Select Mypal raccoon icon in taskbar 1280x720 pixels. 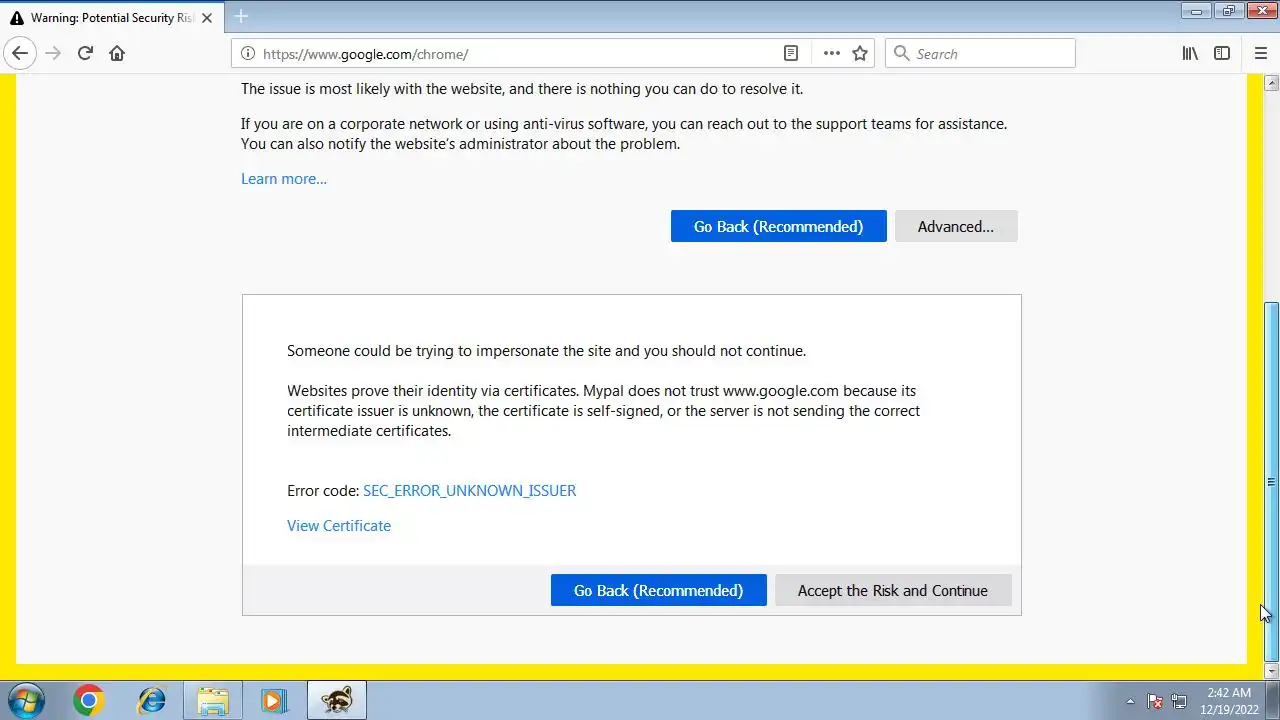click(337, 701)
